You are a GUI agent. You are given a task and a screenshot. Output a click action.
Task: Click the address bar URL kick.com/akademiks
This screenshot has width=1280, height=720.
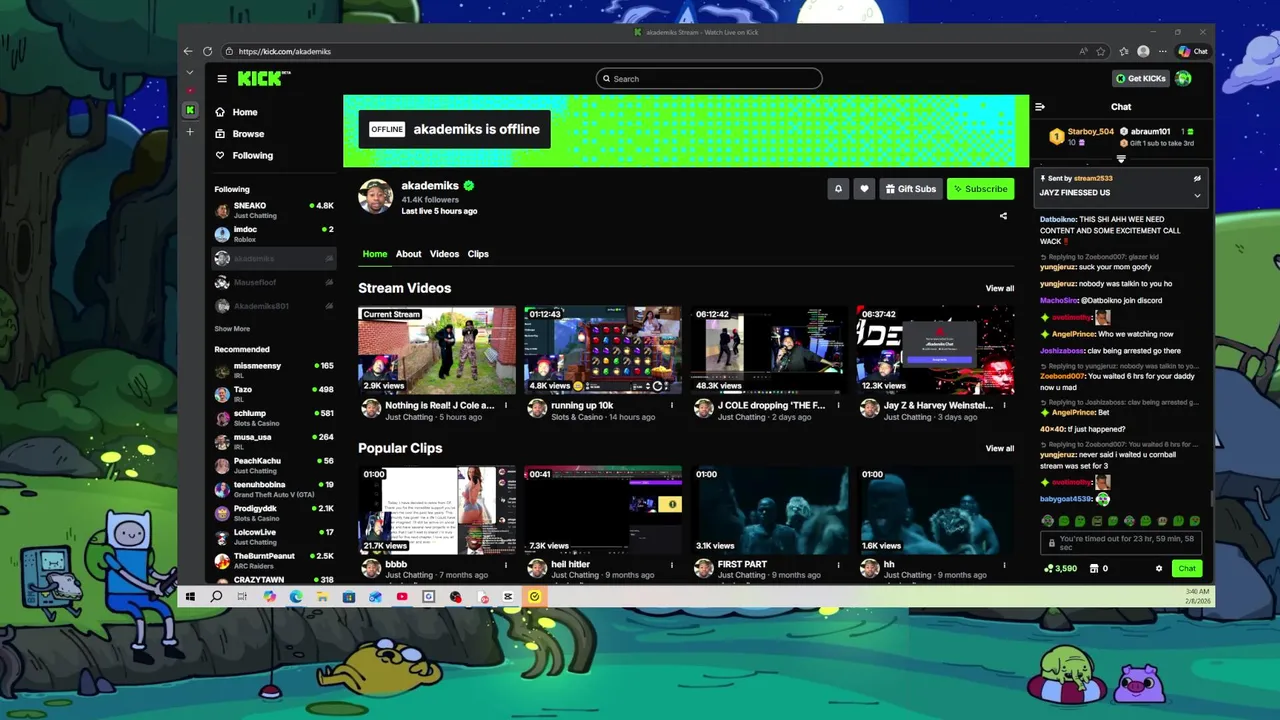pyautogui.click(x=284, y=51)
